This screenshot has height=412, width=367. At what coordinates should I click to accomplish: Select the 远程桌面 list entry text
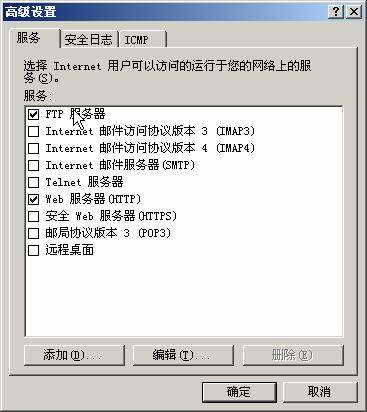[70, 250]
